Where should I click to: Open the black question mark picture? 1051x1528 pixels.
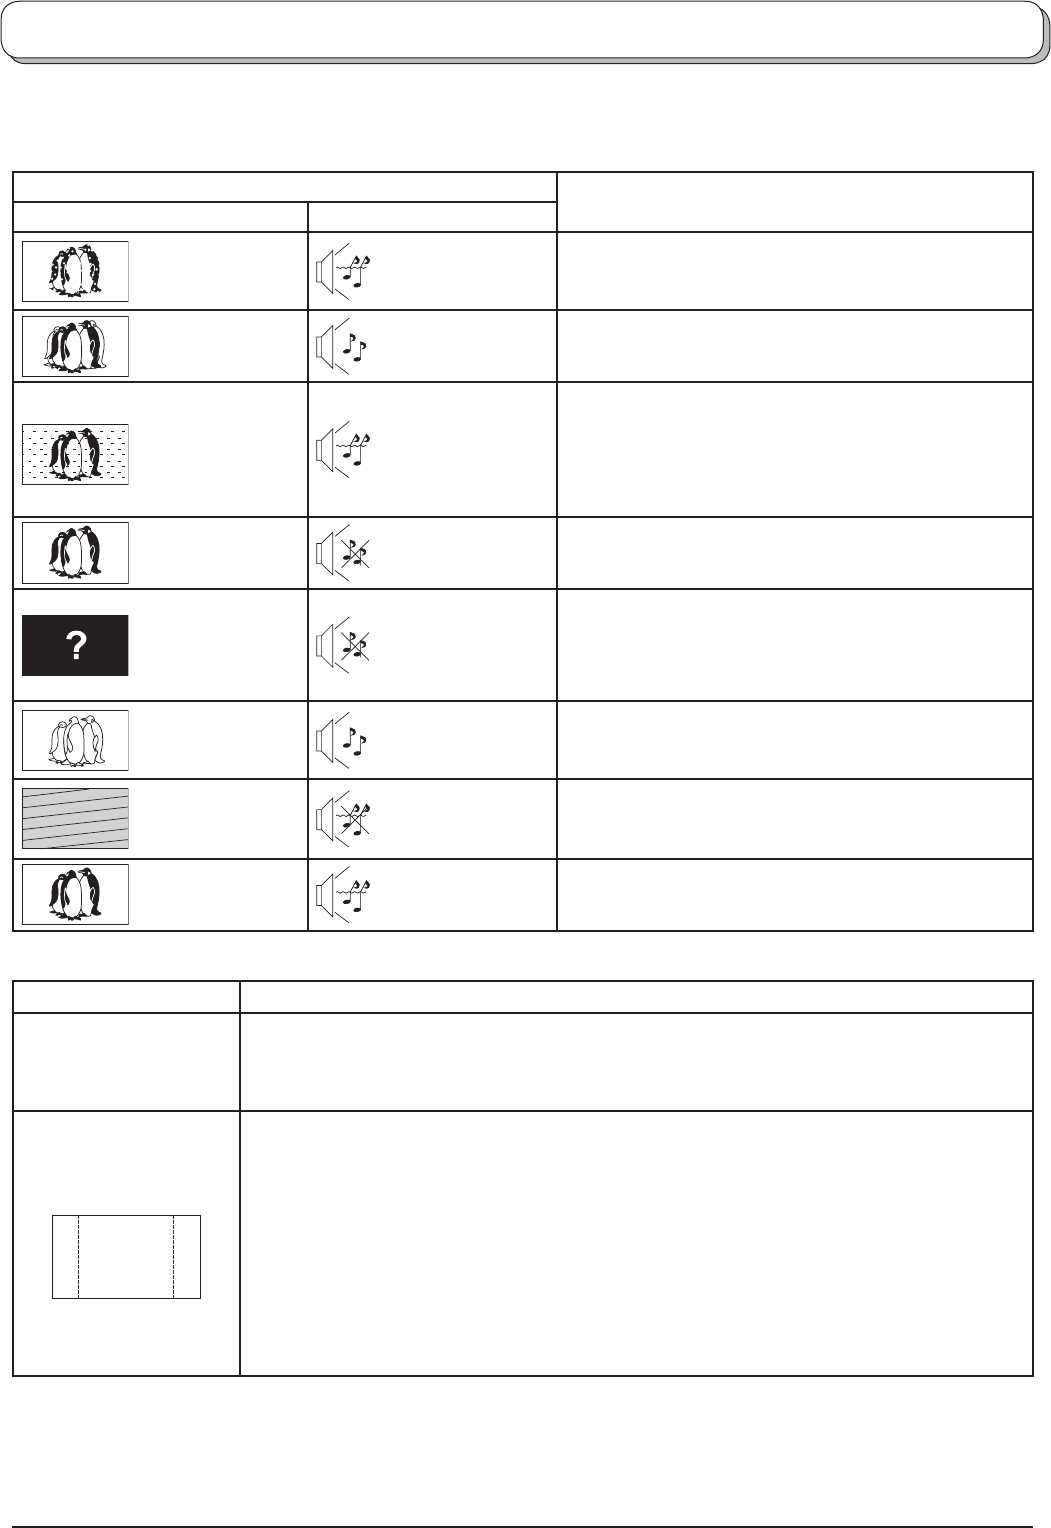coord(76,645)
